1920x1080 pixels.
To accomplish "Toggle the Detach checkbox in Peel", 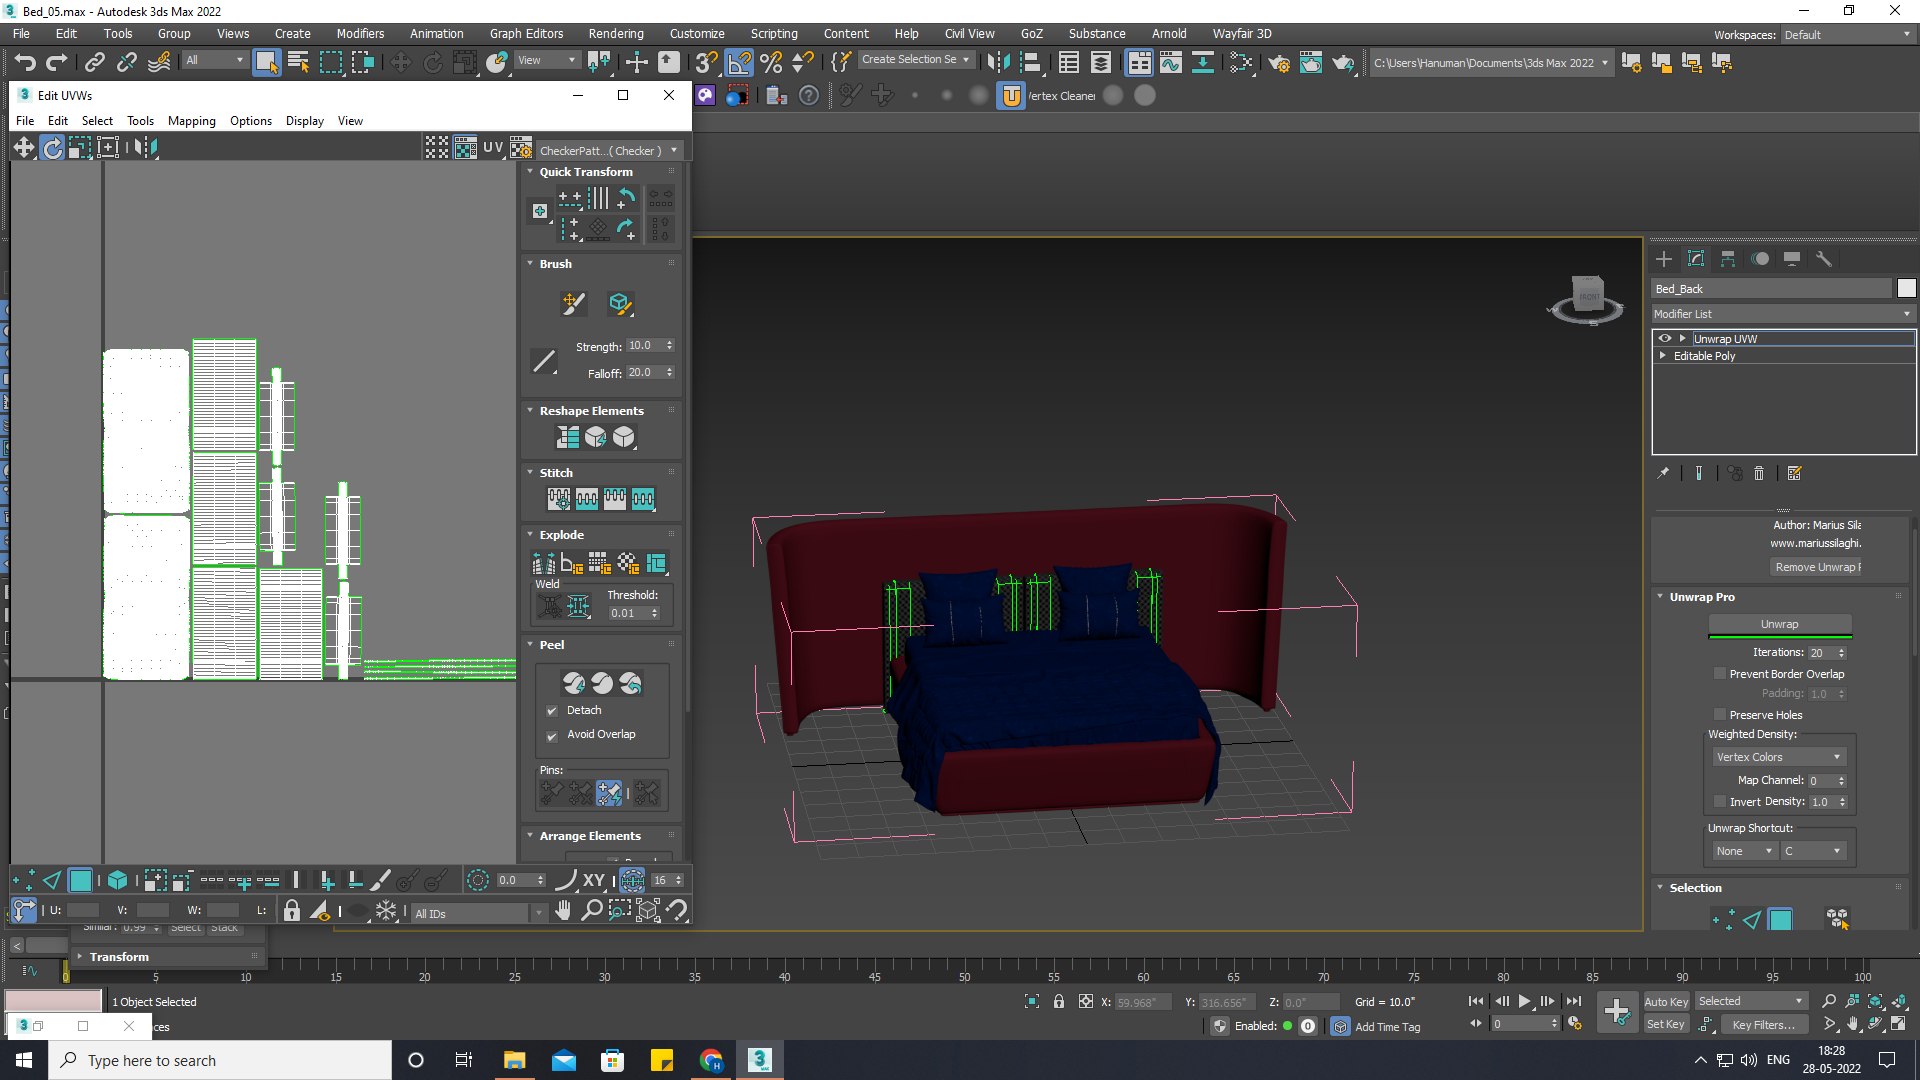I will (552, 711).
